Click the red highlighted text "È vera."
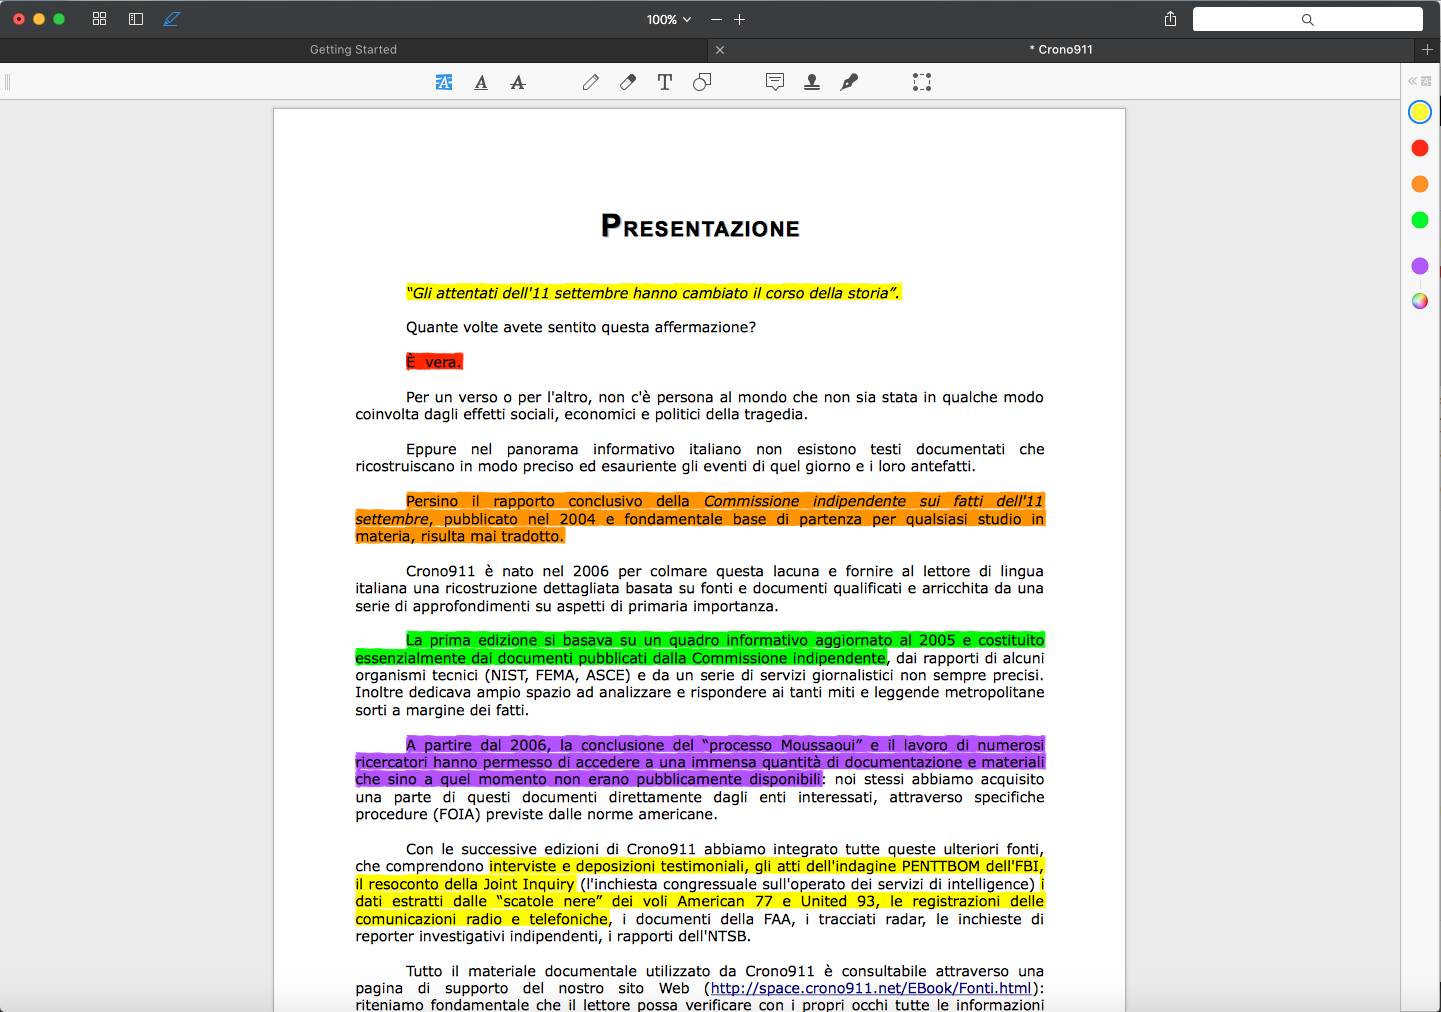1441x1012 pixels. (x=434, y=362)
